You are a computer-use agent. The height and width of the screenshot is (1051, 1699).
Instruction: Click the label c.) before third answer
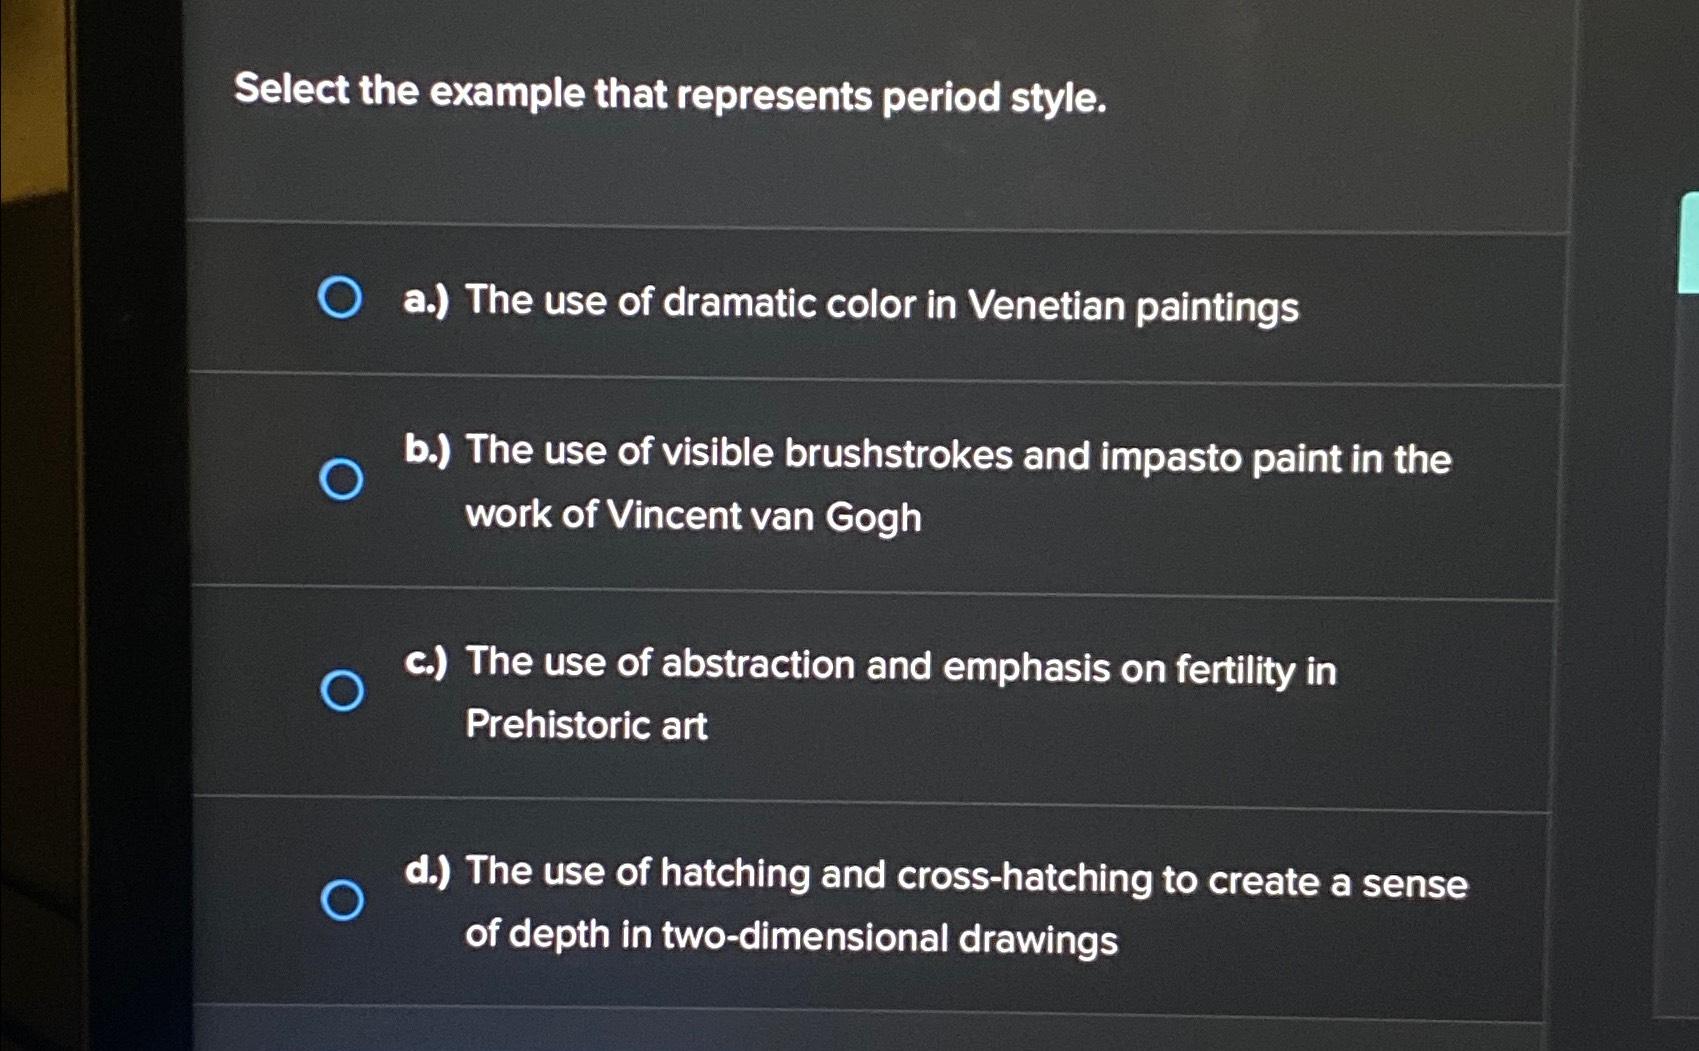[x=425, y=663]
